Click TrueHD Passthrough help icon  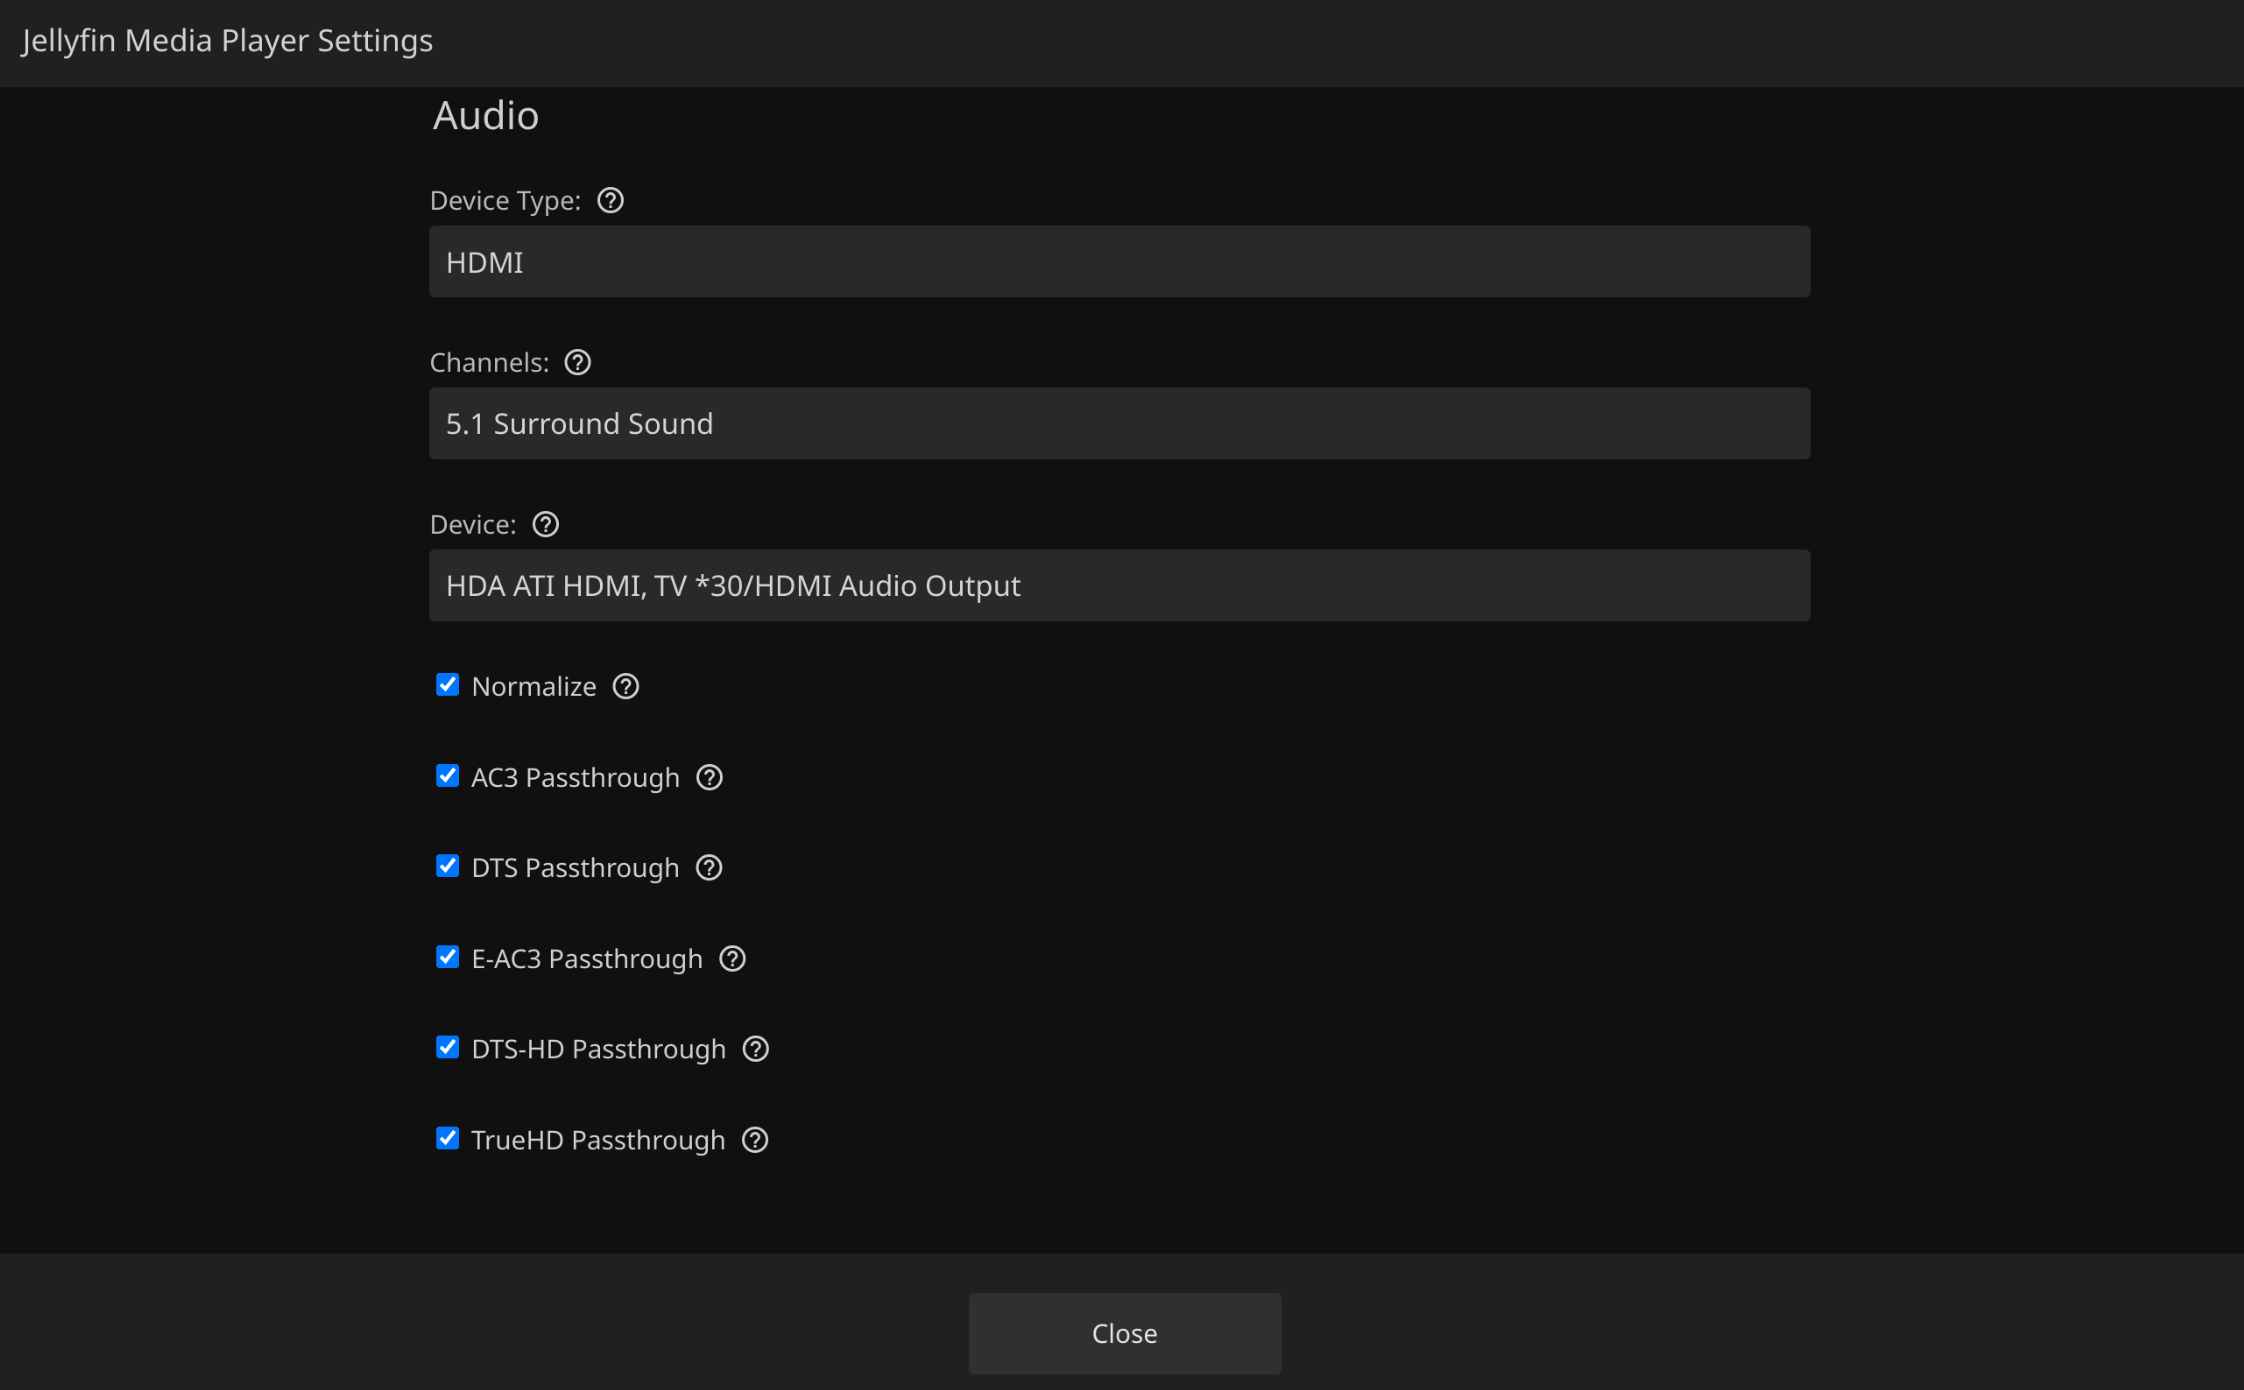tap(755, 1140)
